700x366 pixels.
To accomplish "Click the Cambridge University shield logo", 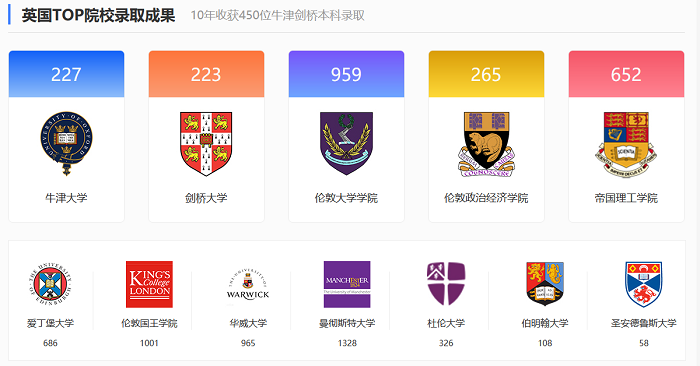I will click(x=206, y=143).
